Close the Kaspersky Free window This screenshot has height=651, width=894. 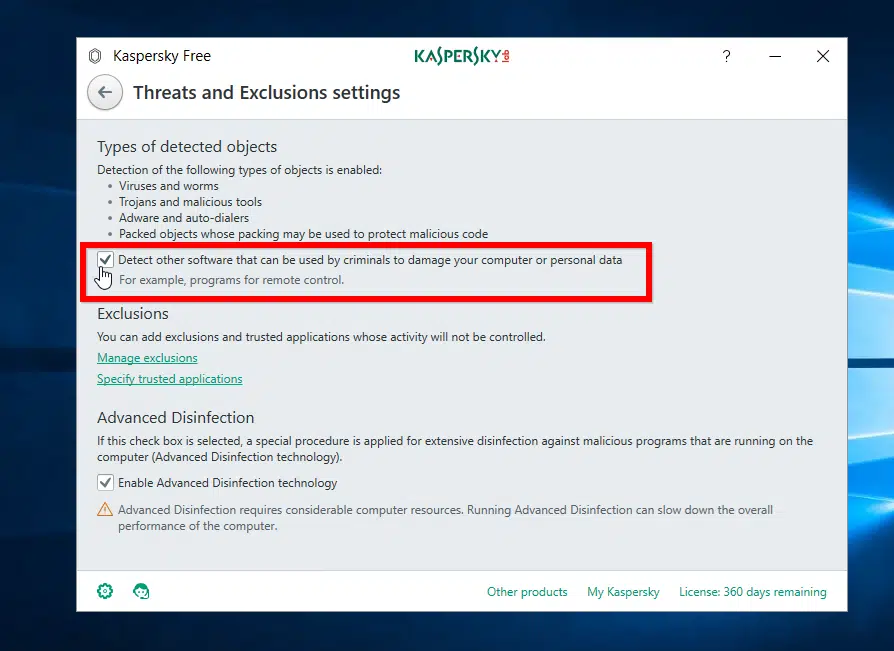click(x=823, y=56)
